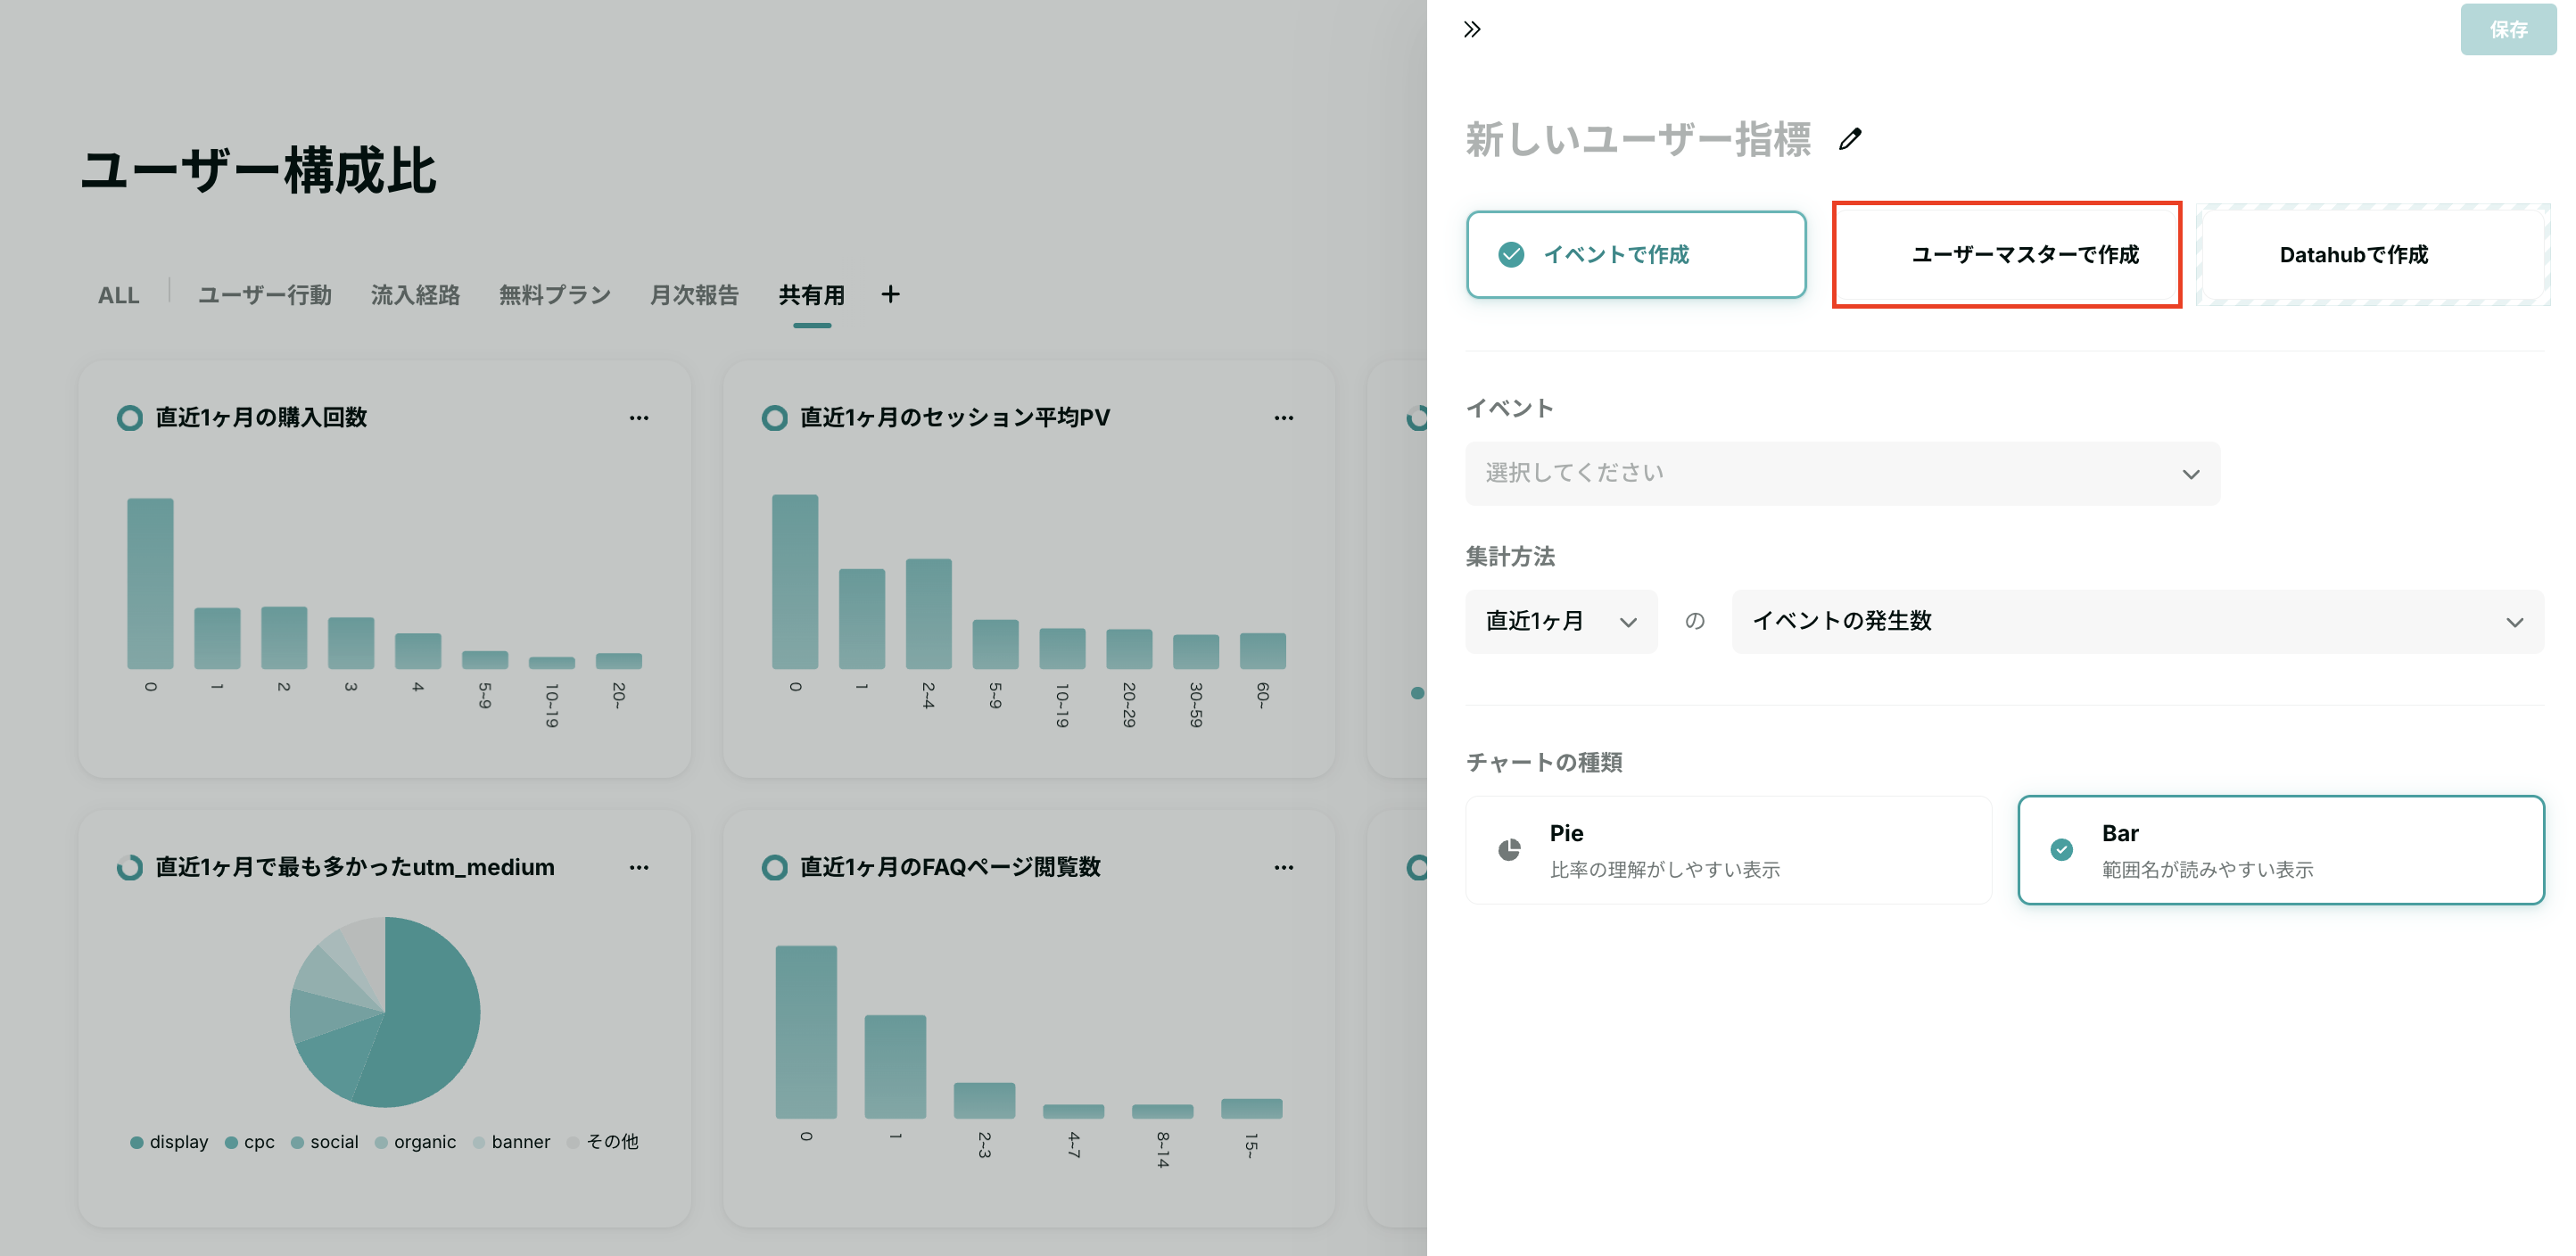Screen dimensions: 2576x1256
Task: Switch to the ユーザー行動 tab
Action: (264, 295)
